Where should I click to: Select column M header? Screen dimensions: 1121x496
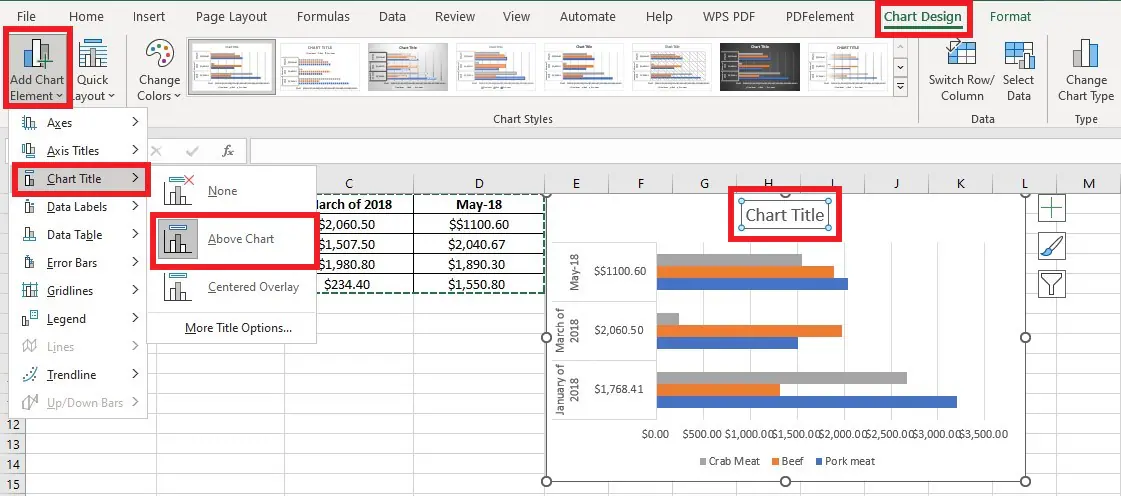pos(1089,184)
